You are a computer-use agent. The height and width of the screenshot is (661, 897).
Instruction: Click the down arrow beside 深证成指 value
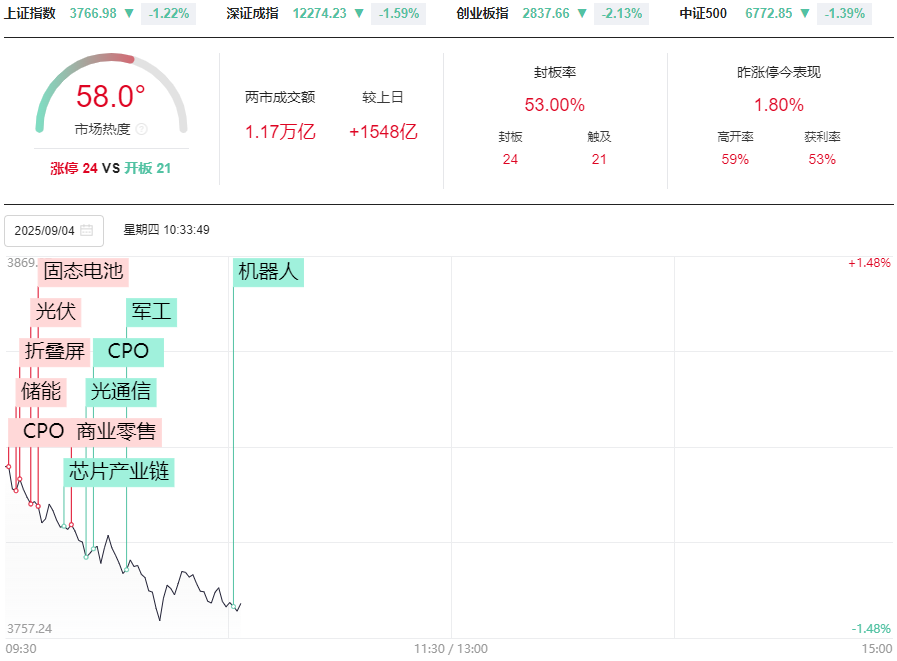359,14
